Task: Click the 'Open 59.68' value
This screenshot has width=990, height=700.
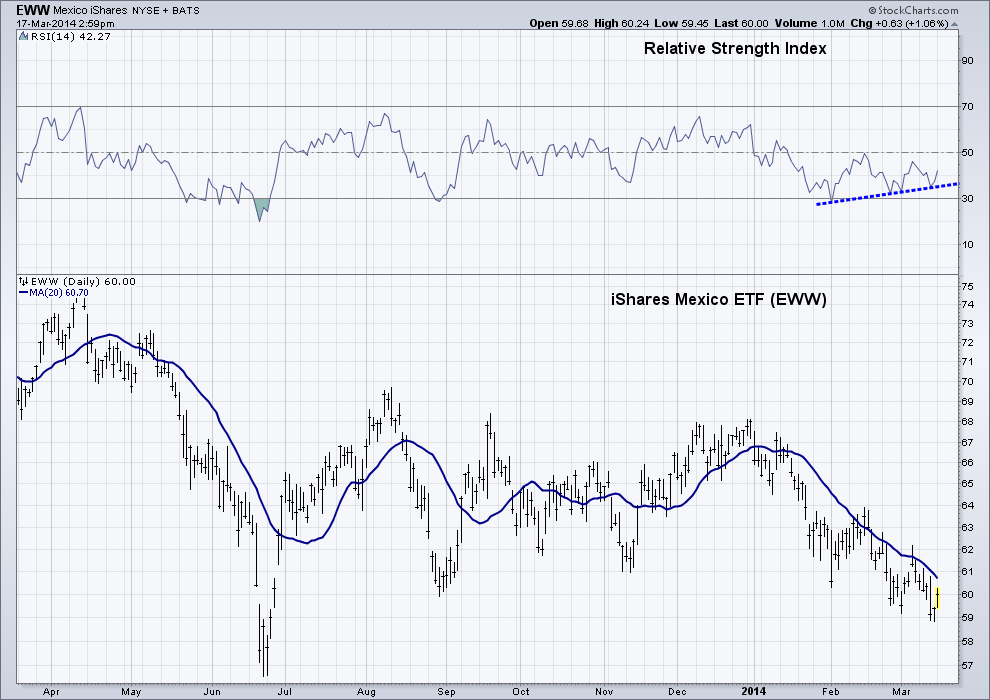Action: tap(559, 23)
